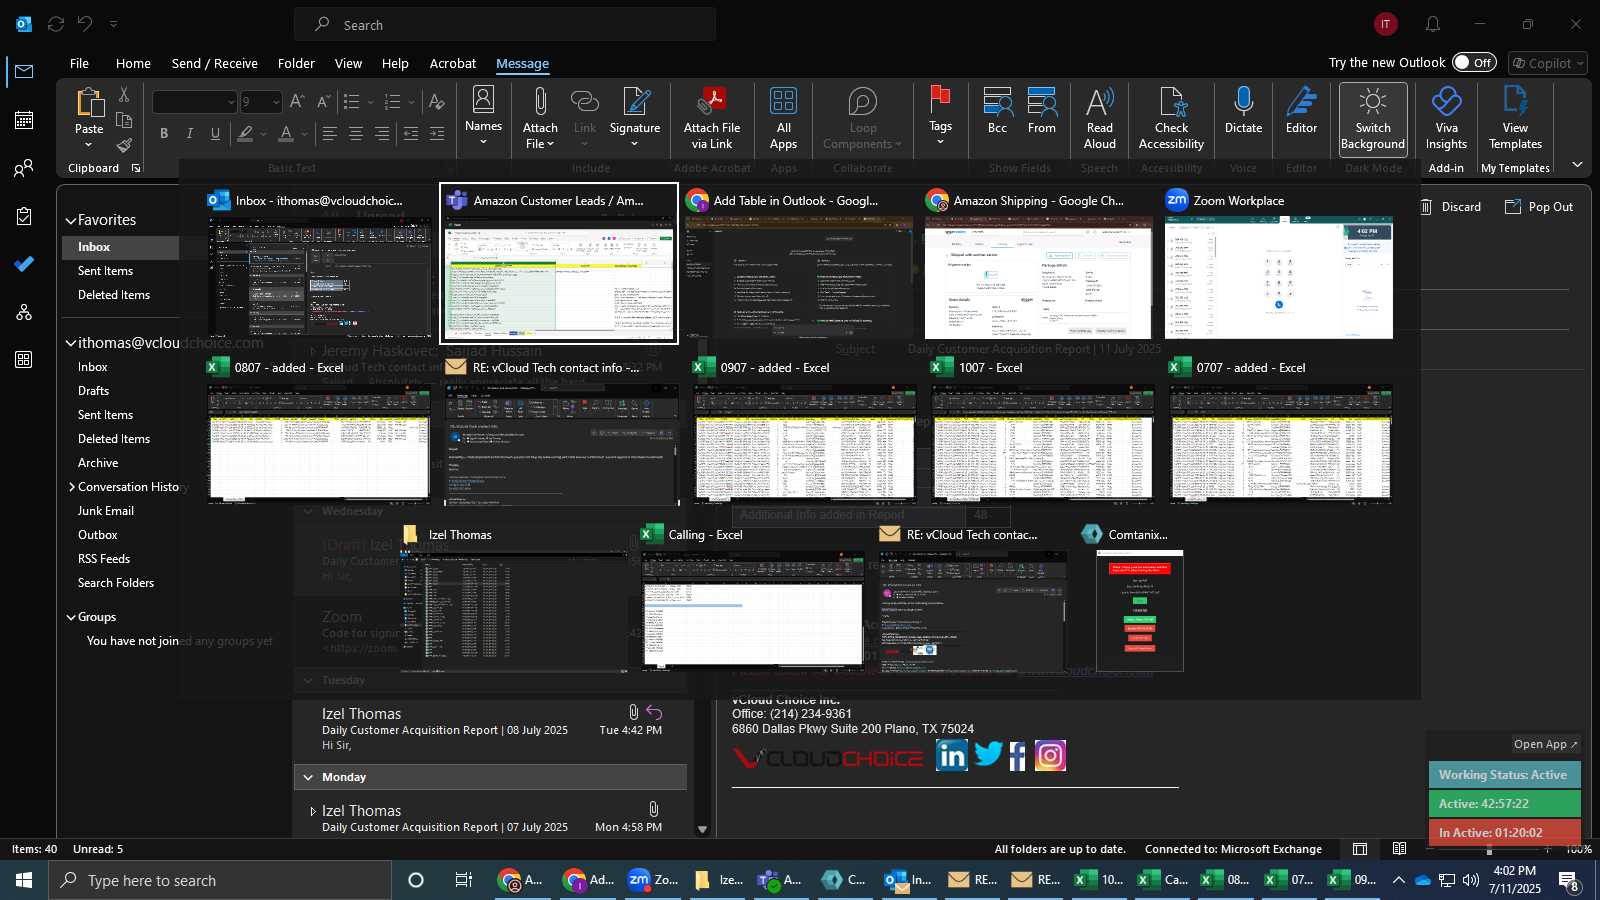Click the Attach File paperclip icon
This screenshot has height=900, width=1600.
tap(540, 102)
